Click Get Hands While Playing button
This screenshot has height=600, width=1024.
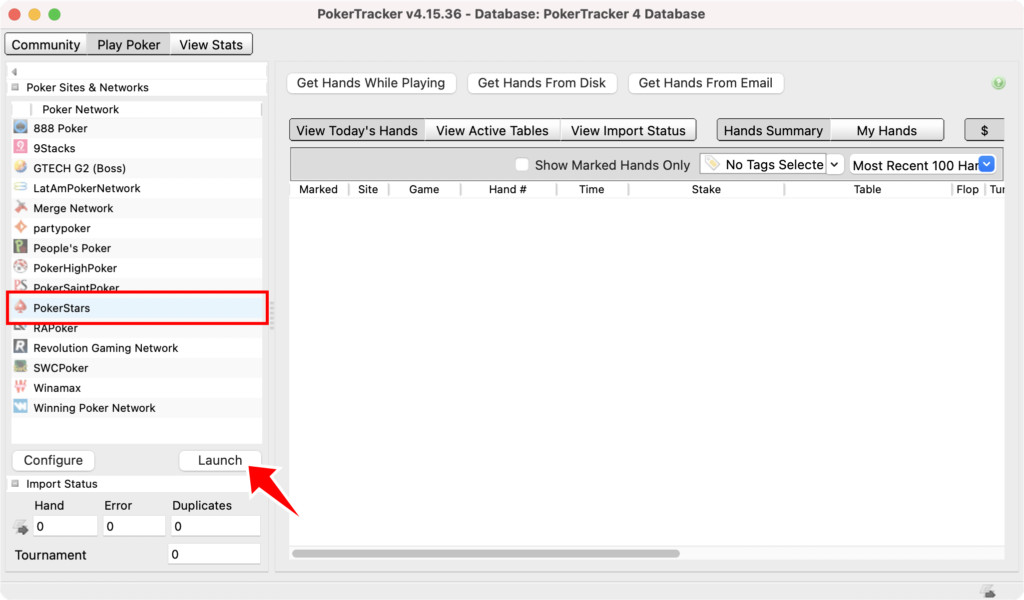click(371, 83)
